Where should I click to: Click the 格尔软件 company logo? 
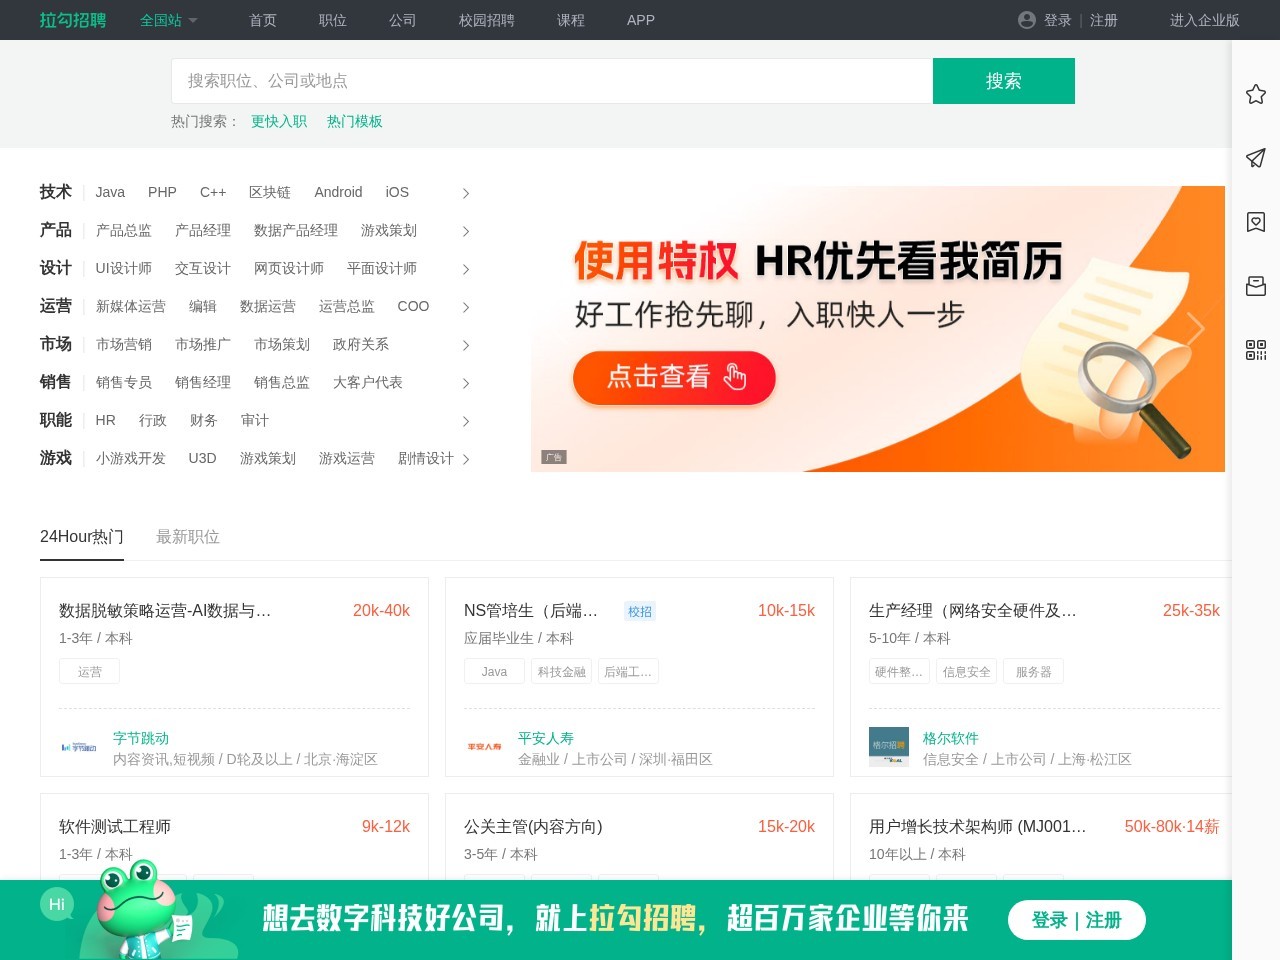pyautogui.click(x=889, y=747)
